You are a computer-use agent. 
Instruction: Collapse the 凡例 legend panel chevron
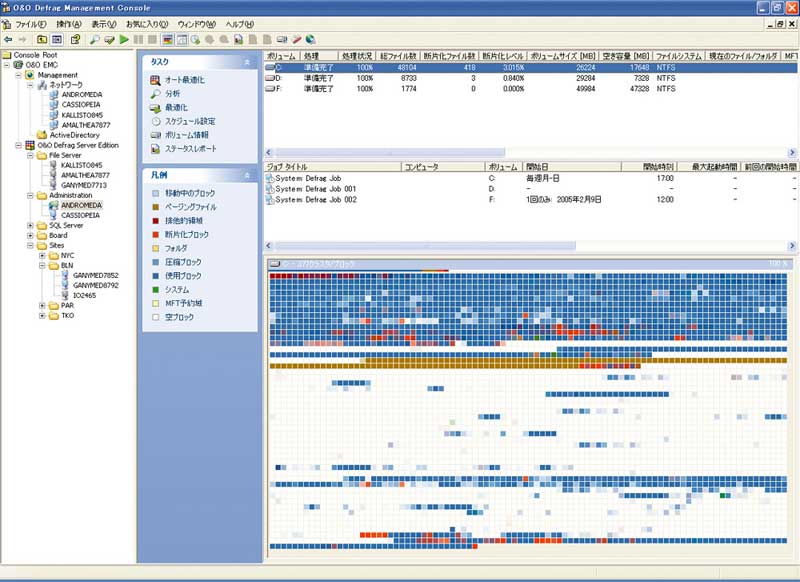(247, 175)
